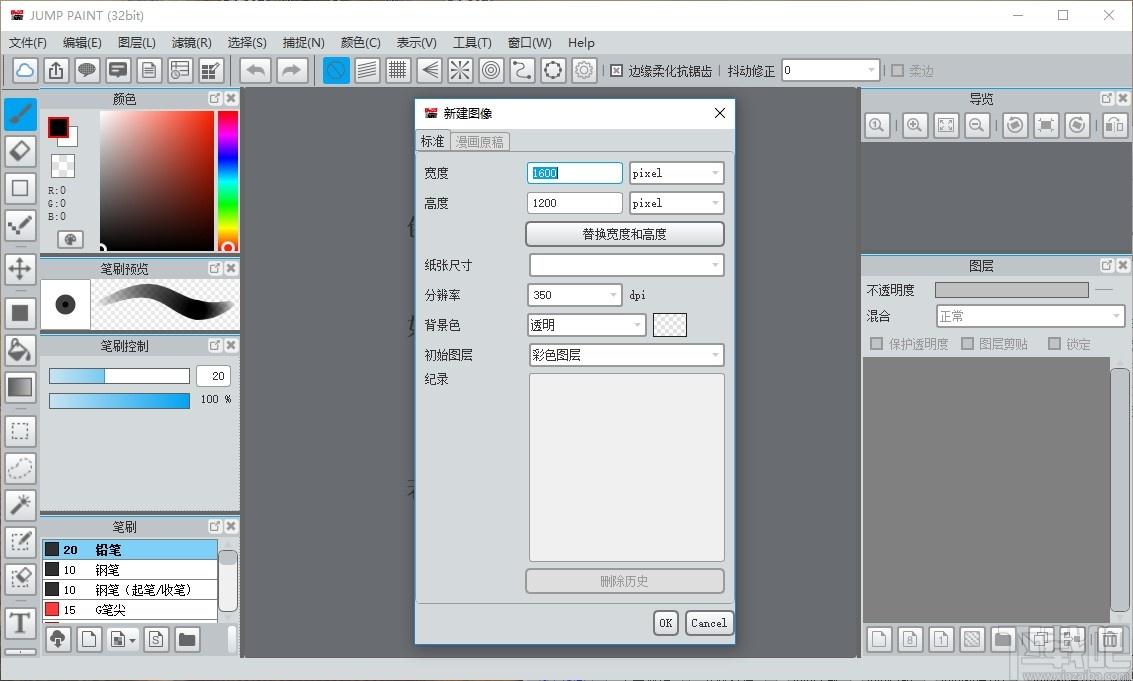Screen dimensions: 1133x681
Task: Select the 铅笔 brush row
Action: pos(130,549)
